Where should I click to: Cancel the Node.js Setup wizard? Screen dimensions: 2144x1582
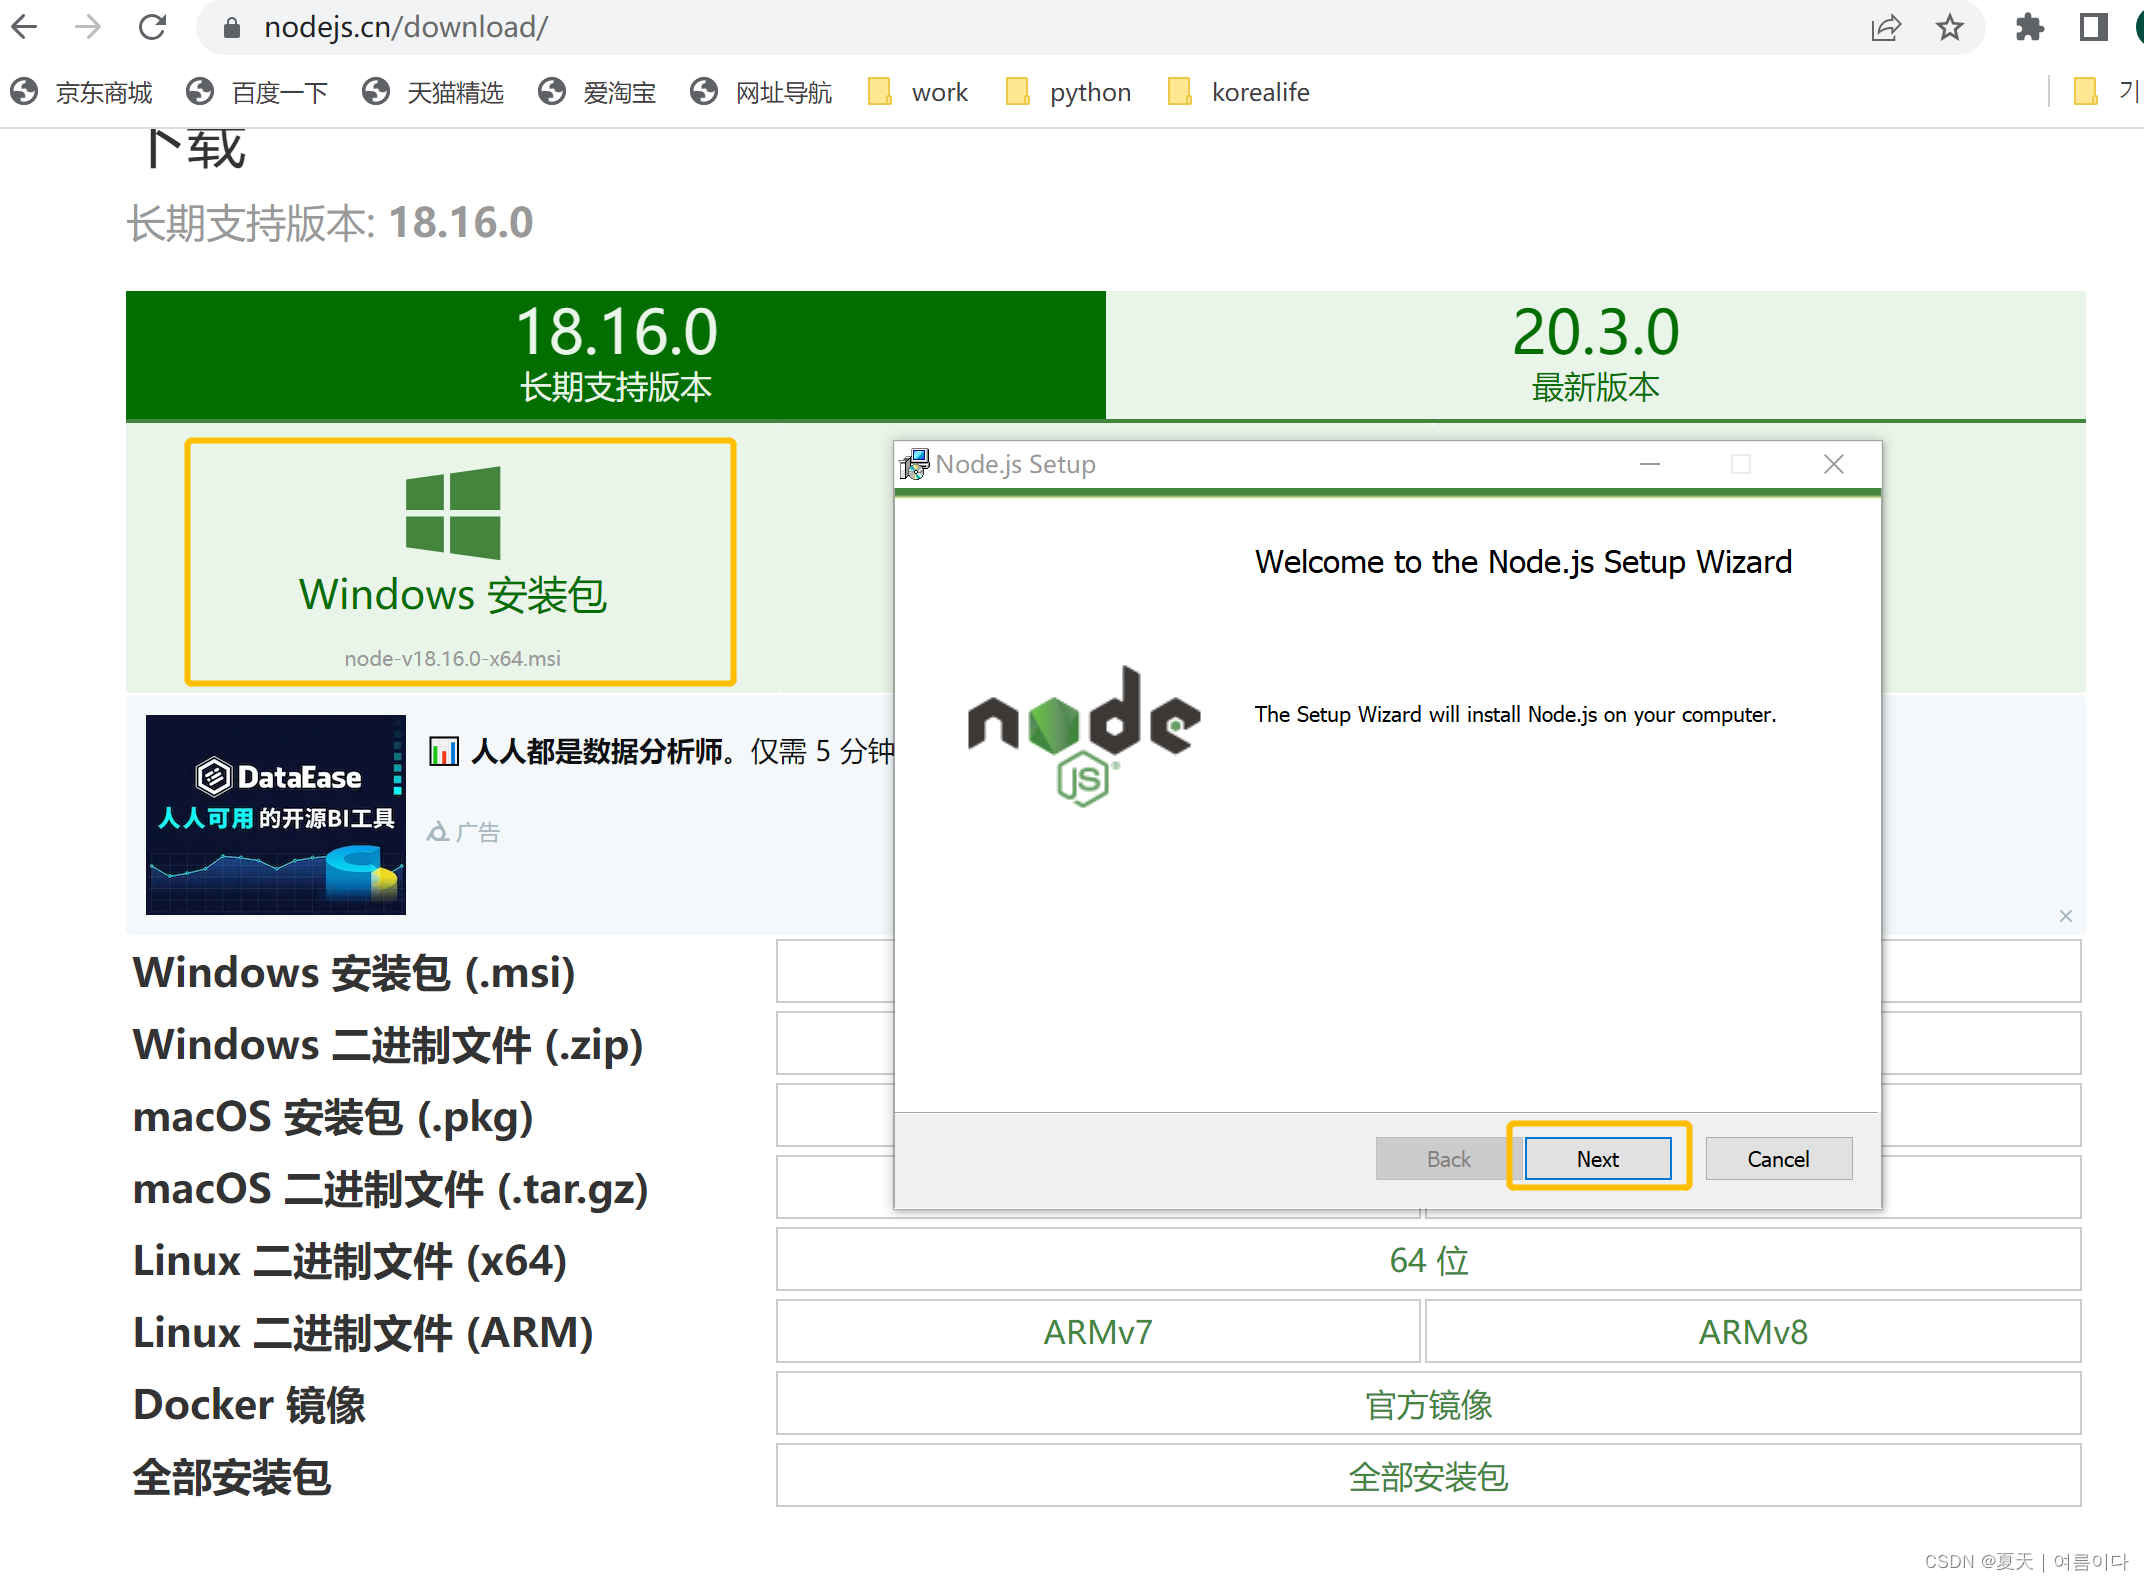click(1777, 1158)
